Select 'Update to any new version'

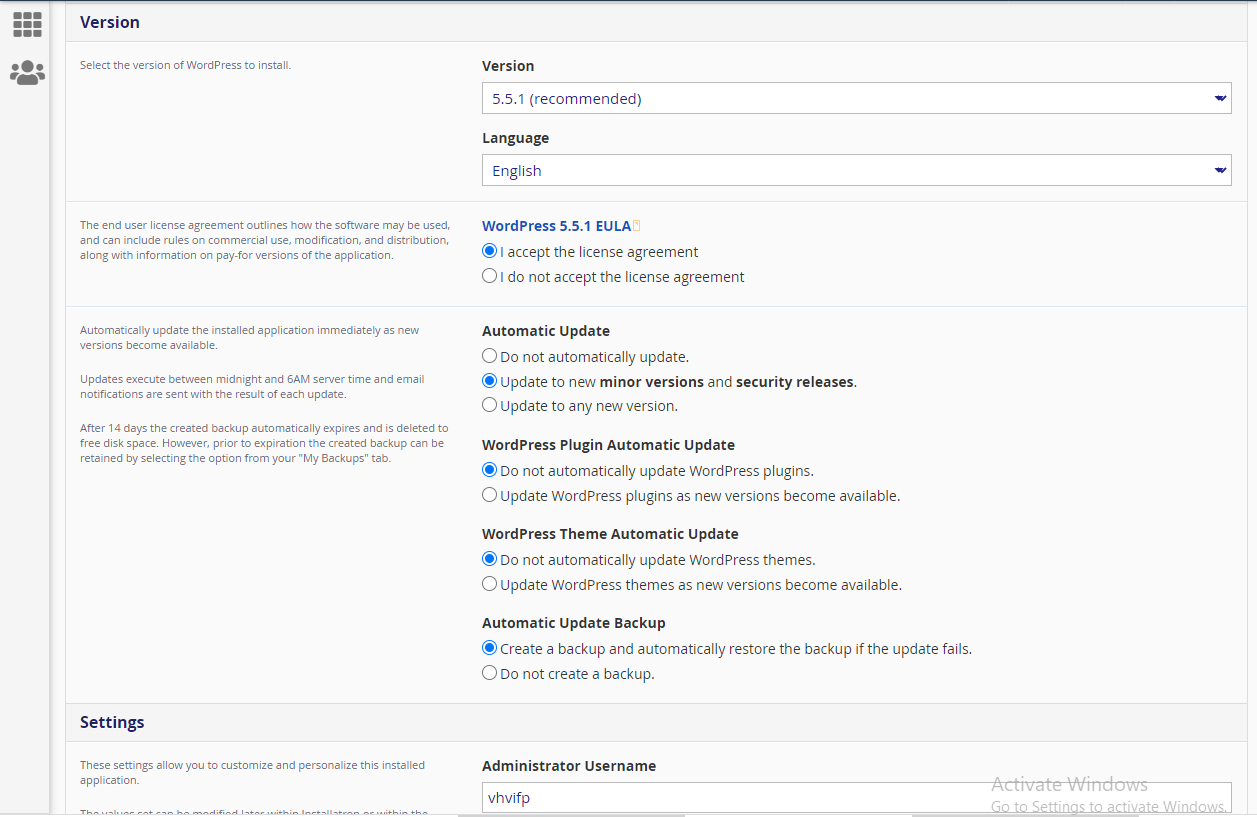click(x=489, y=405)
